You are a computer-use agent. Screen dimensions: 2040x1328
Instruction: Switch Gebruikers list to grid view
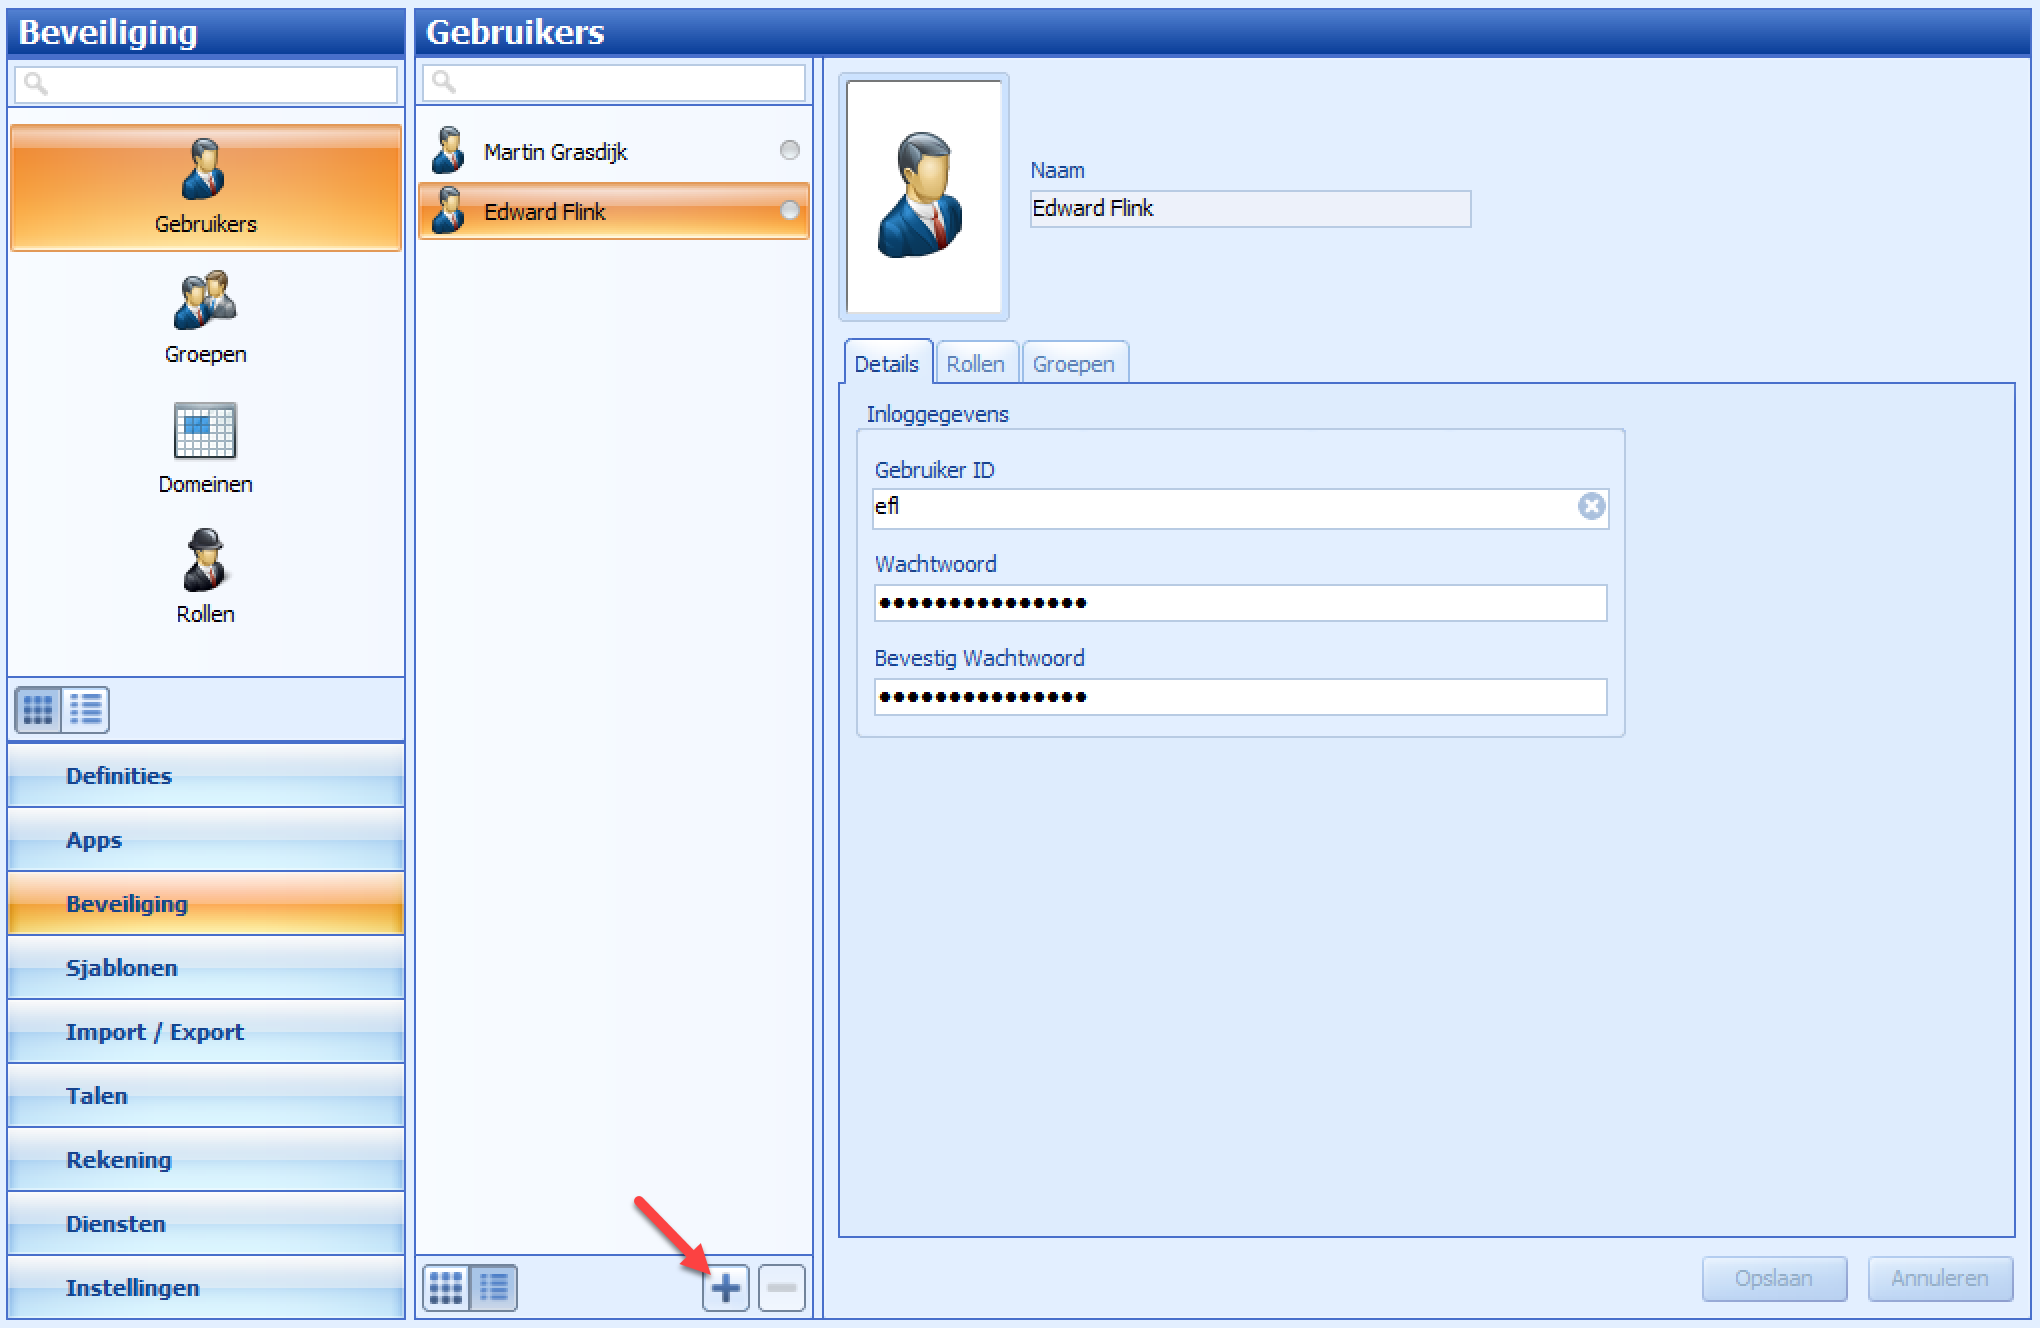[446, 1288]
